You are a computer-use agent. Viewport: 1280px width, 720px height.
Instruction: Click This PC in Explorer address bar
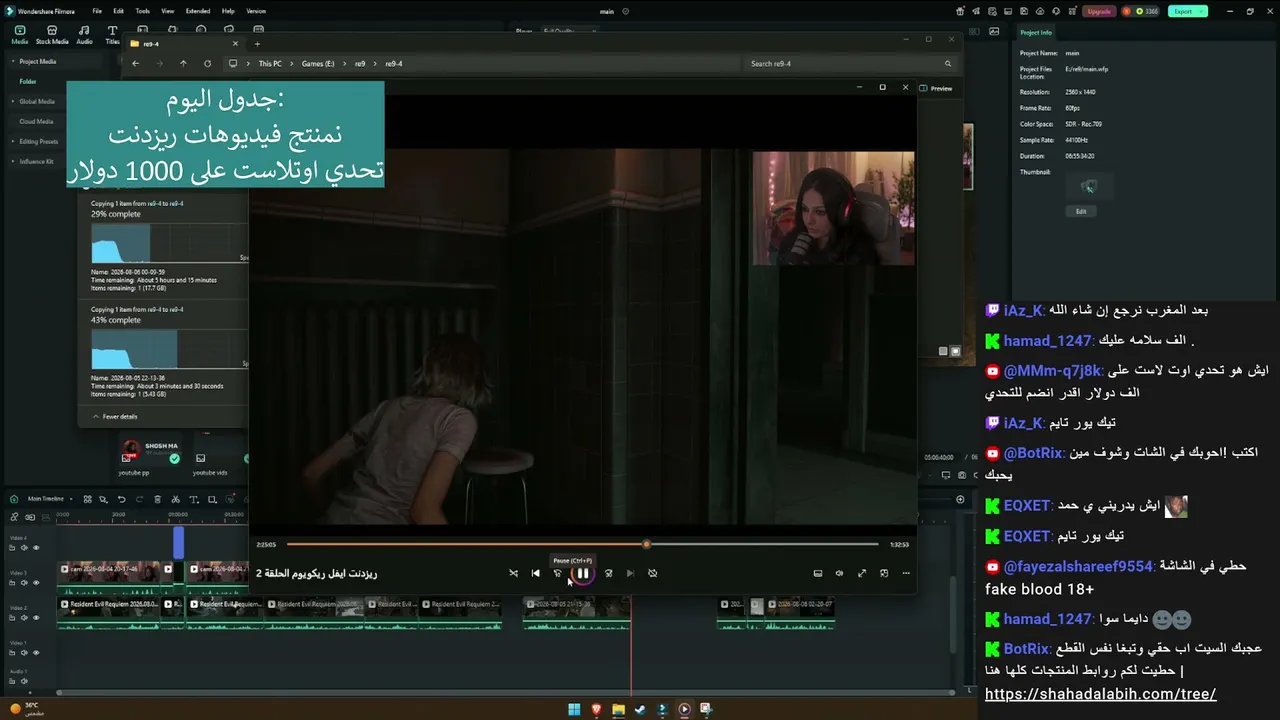click(x=270, y=63)
